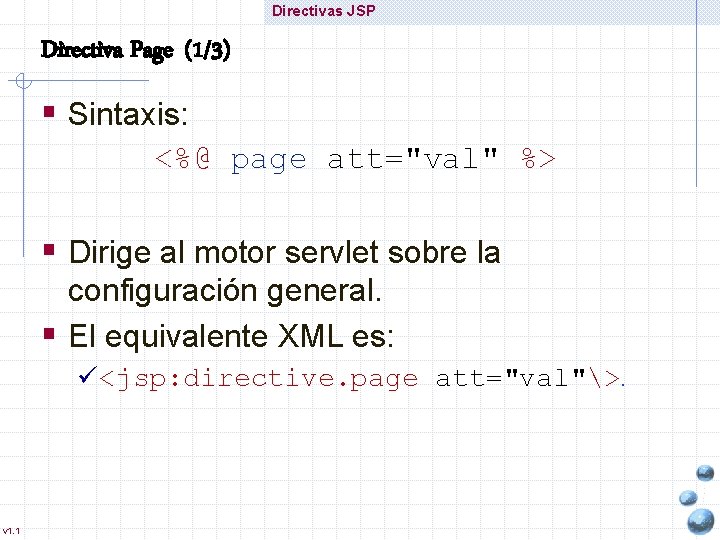The image size is (720, 540).
Task: Click the 'configuración general.' text line
Action: pos(225,291)
